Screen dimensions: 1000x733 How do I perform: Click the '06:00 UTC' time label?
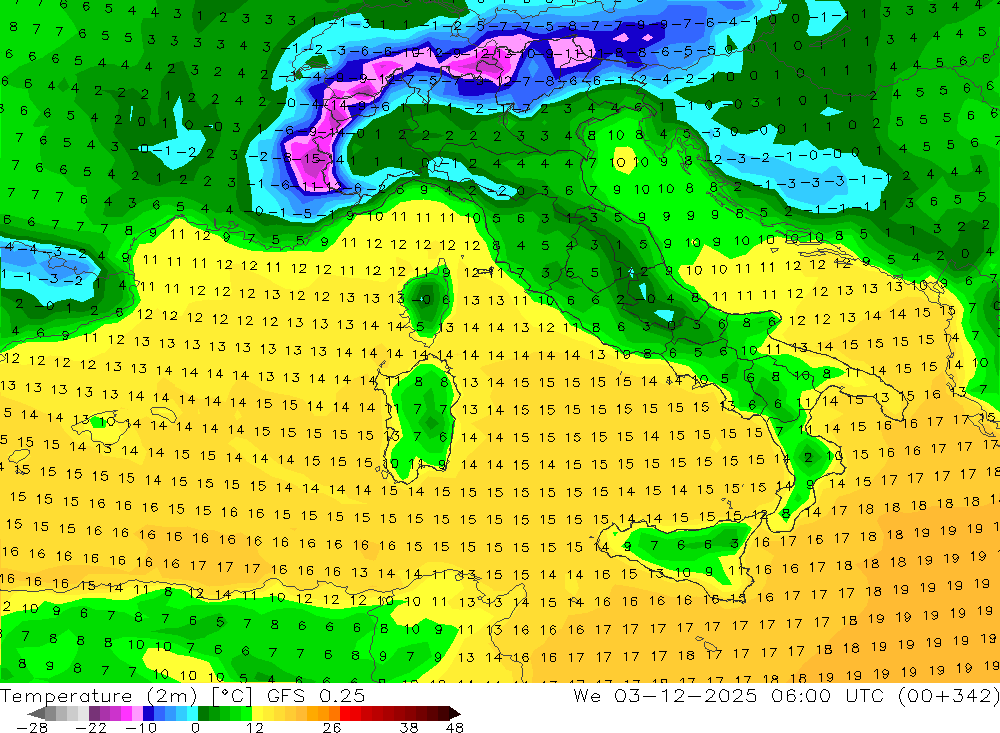pos(827,696)
